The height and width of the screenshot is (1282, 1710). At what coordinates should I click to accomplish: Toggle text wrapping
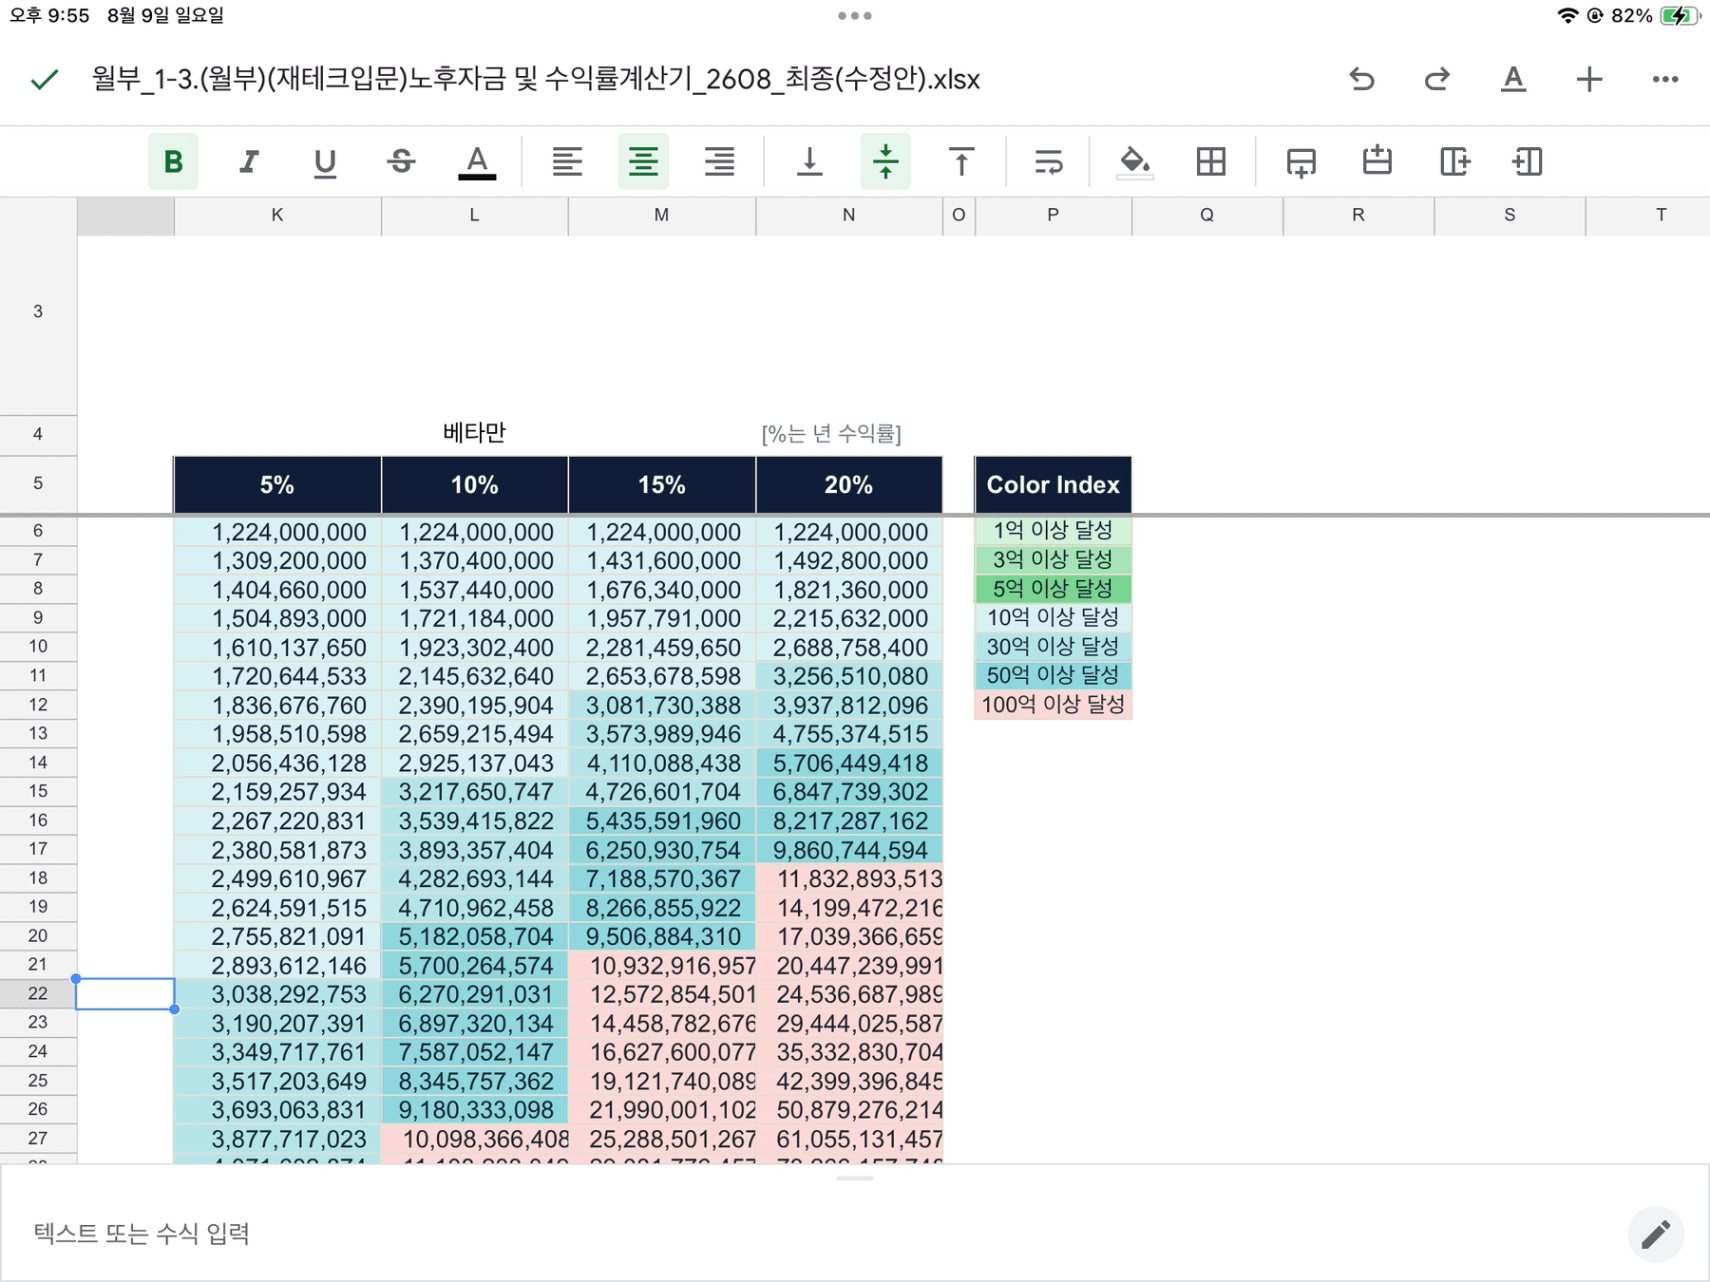[x=1048, y=161]
